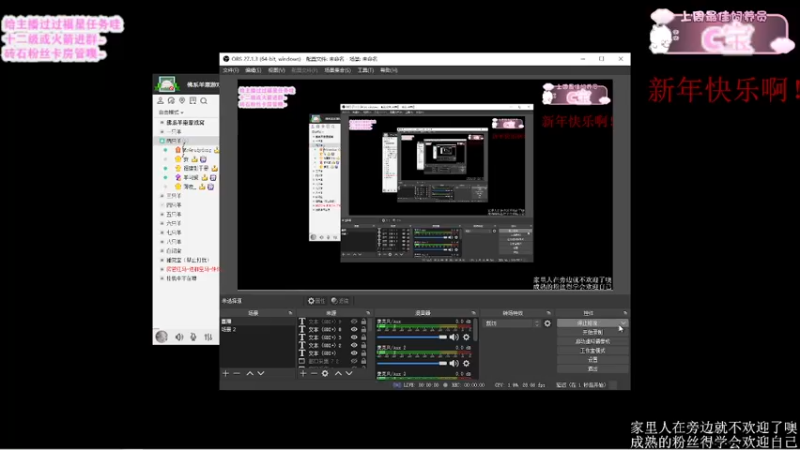The image size is (800, 450).
Task: Open source filters button in OBS toolbar
Action: pos(340,301)
